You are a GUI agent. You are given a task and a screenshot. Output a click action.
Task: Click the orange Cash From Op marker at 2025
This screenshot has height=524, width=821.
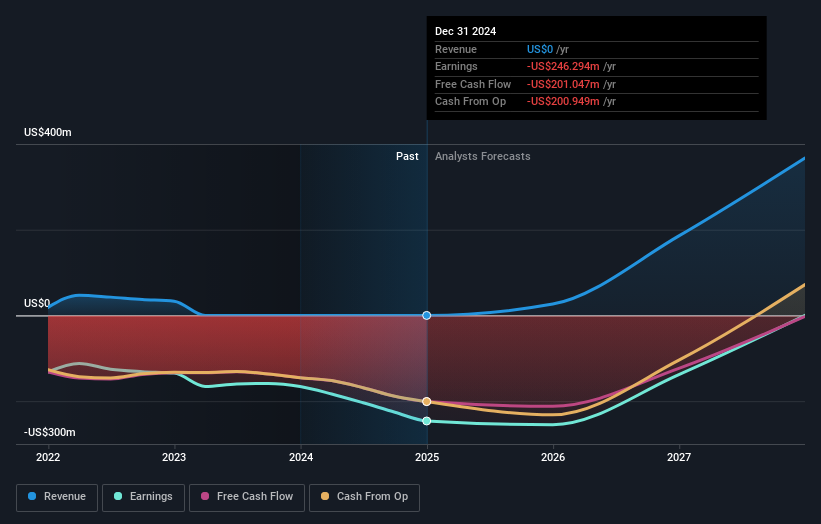427,401
